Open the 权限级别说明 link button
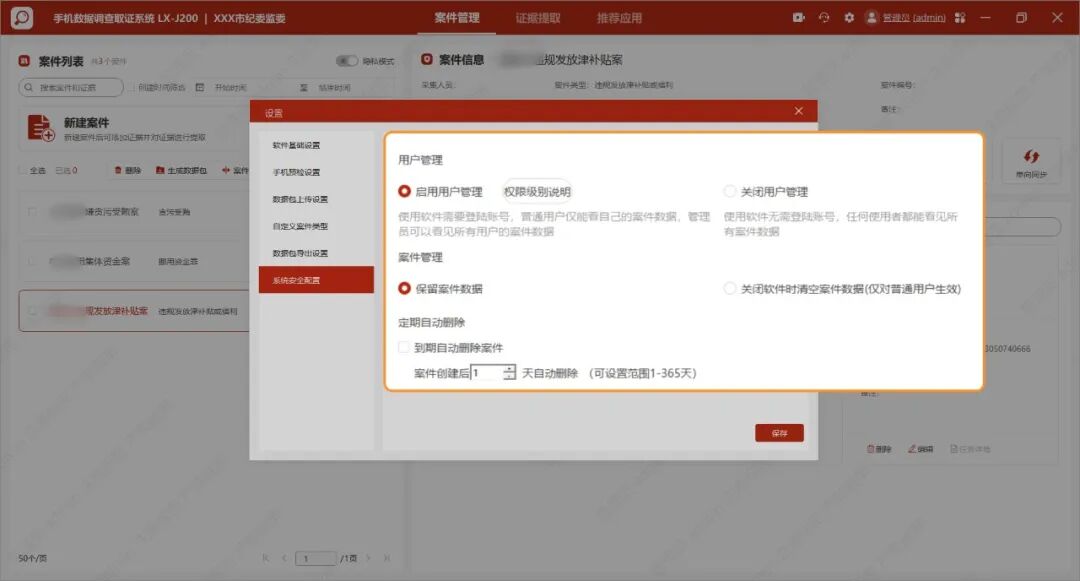Image resolution: width=1080 pixels, height=581 pixels. coord(537,191)
